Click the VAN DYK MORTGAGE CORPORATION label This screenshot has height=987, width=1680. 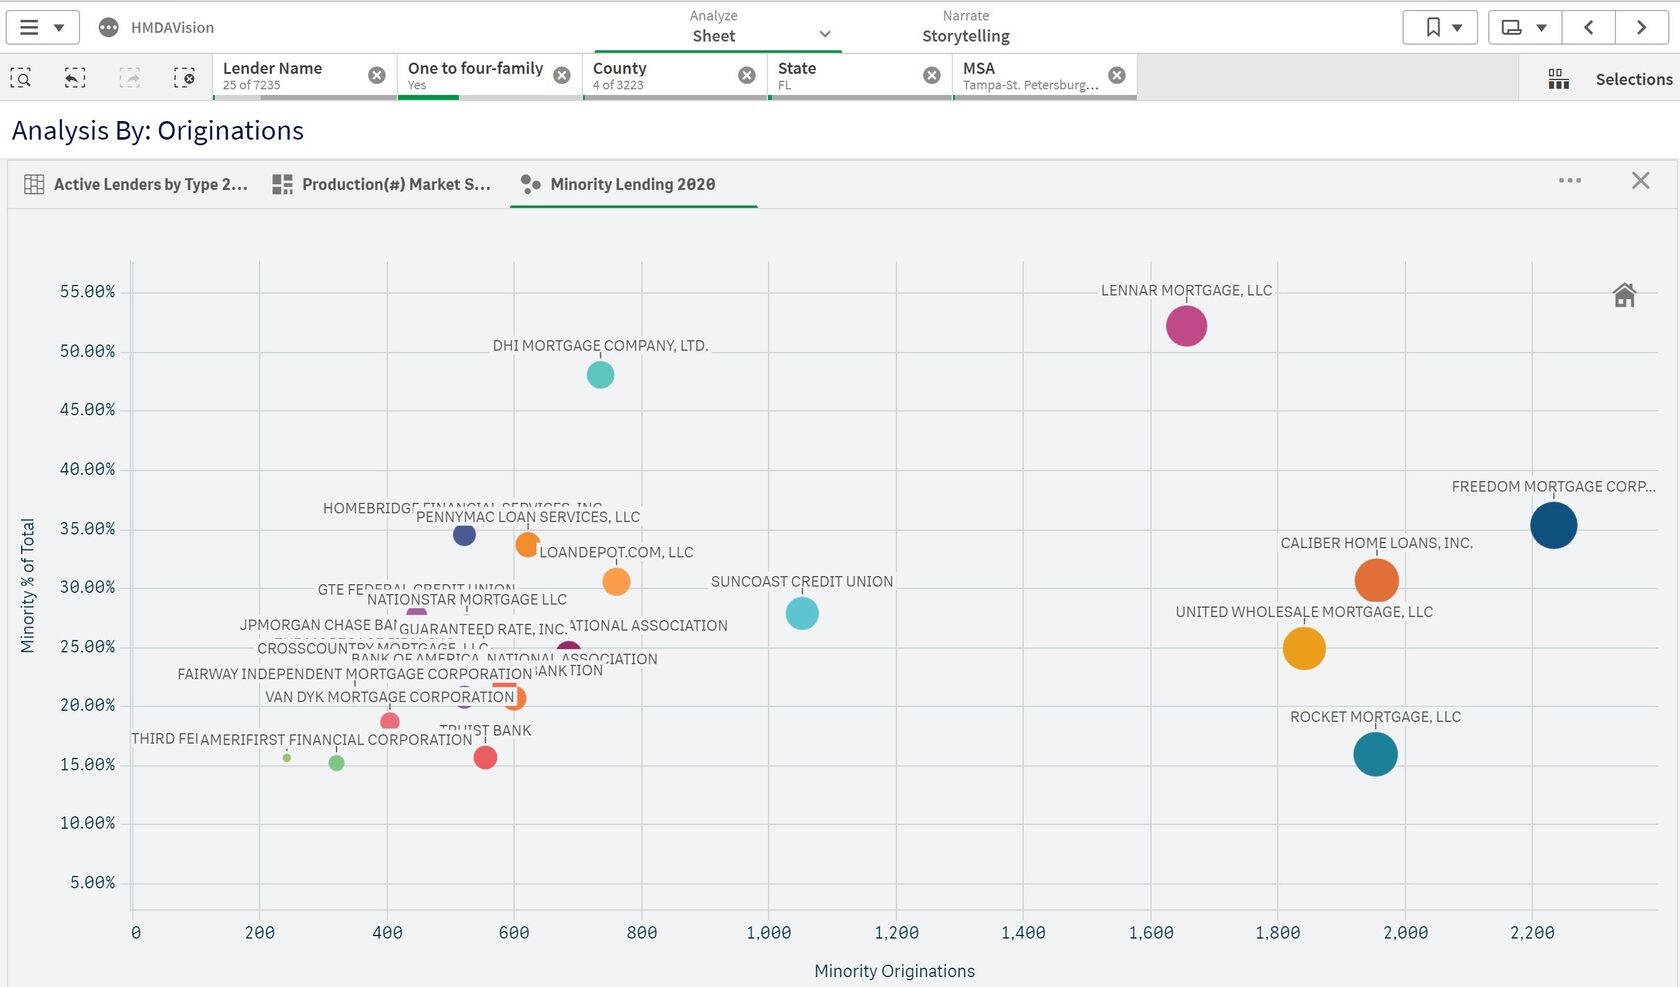coord(390,697)
